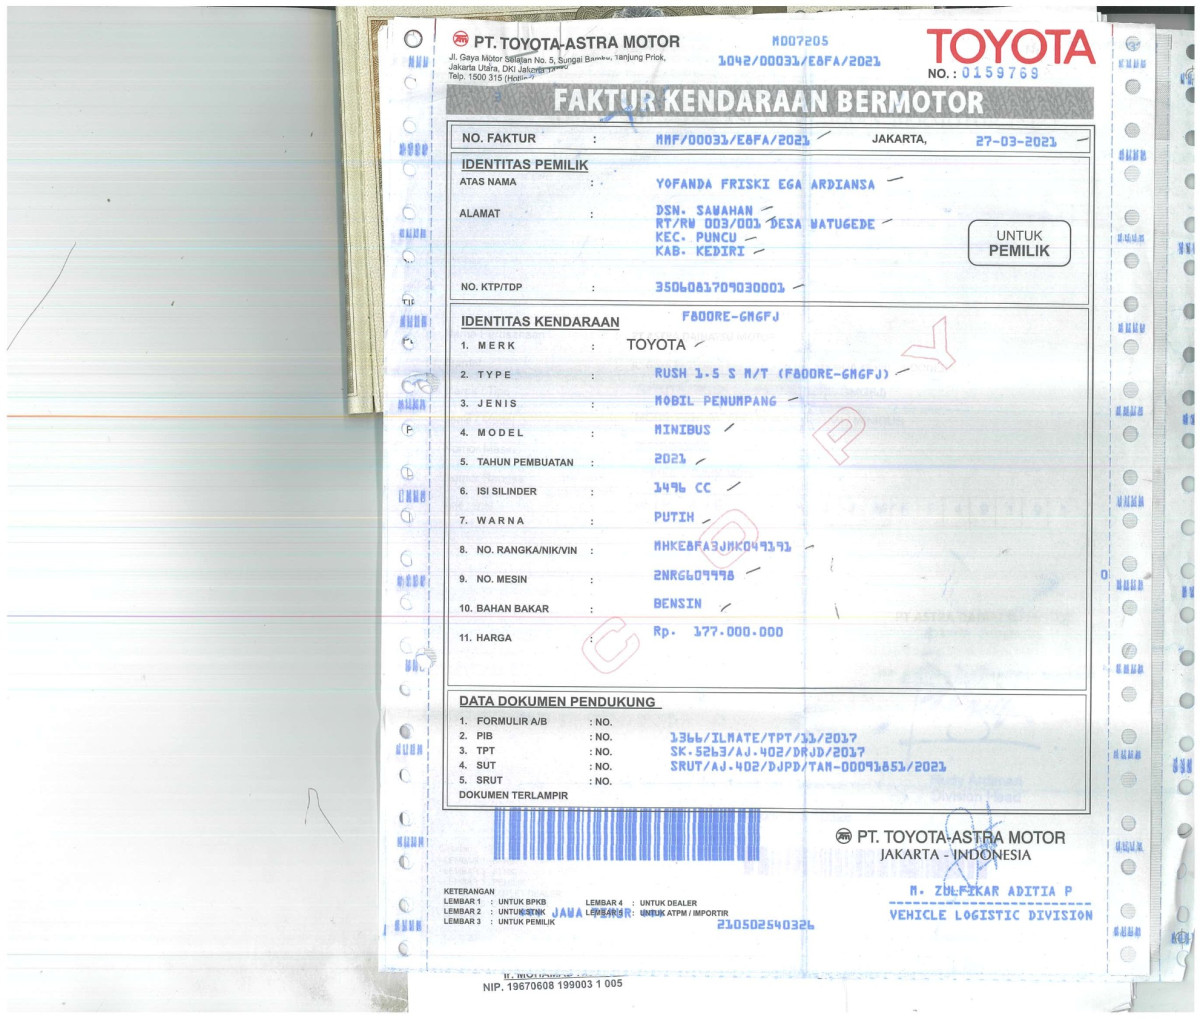
Task: Click the red TOYOTA logo at top right
Action: [1010, 46]
